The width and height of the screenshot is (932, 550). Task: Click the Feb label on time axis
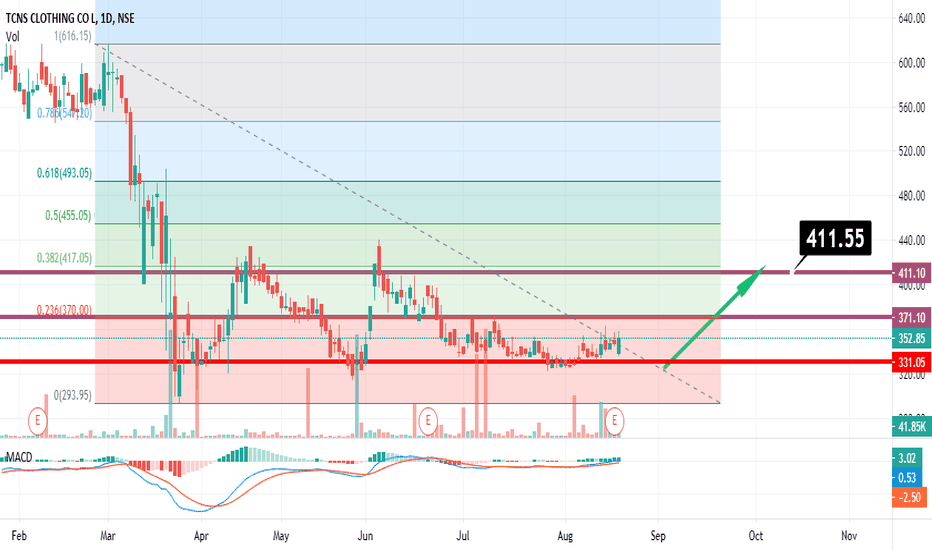pos(19,536)
